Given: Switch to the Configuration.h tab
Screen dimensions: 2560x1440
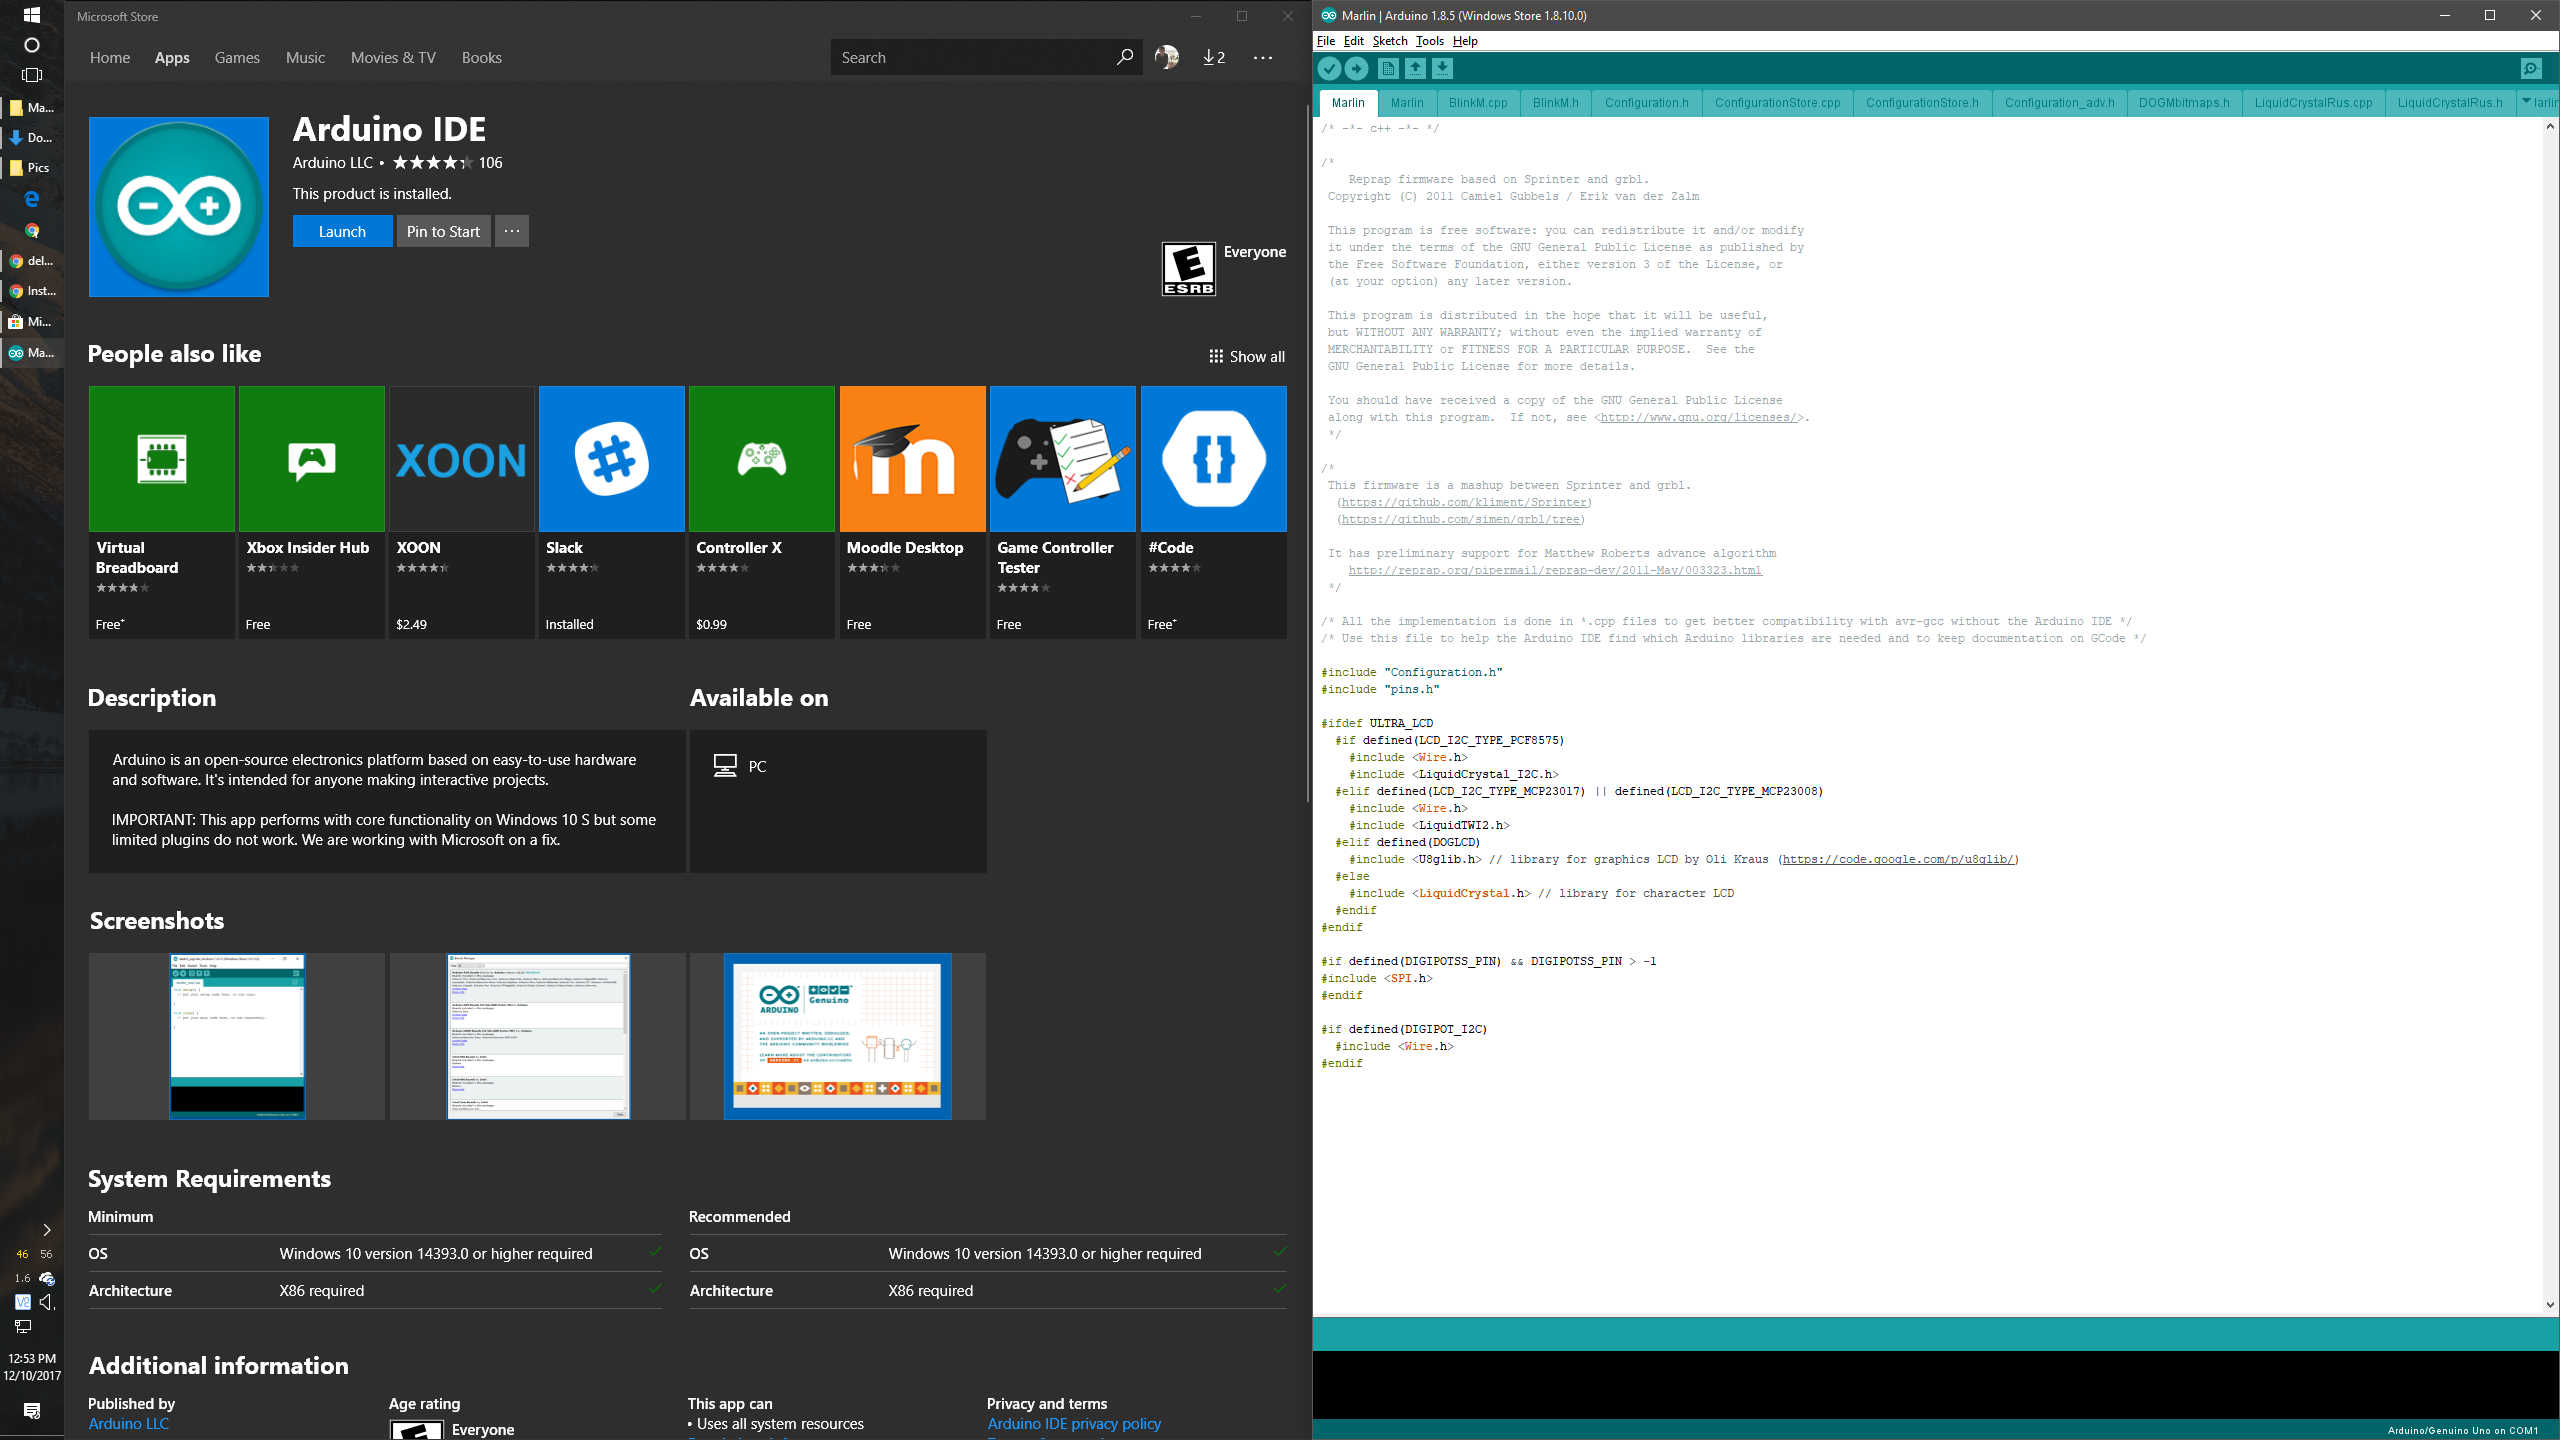Looking at the screenshot, I should [x=1646, y=103].
